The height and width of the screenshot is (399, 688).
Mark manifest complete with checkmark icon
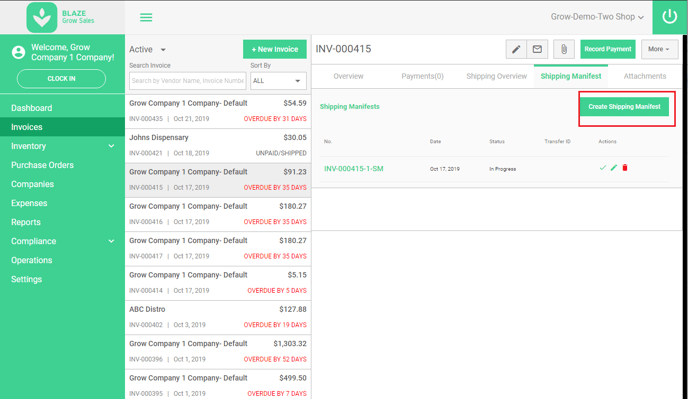pyautogui.click(x=602, y=168)
